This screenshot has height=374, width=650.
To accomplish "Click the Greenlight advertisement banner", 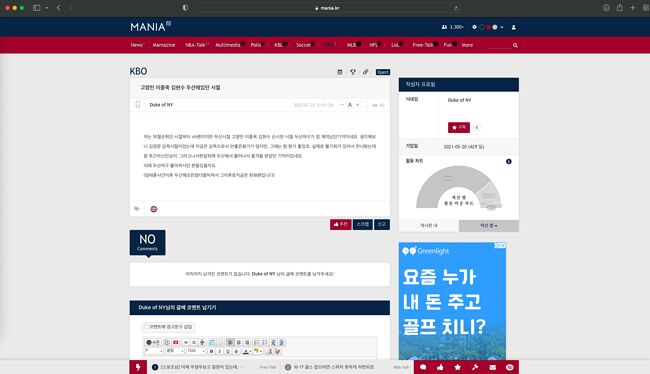I will coord(452,301).
